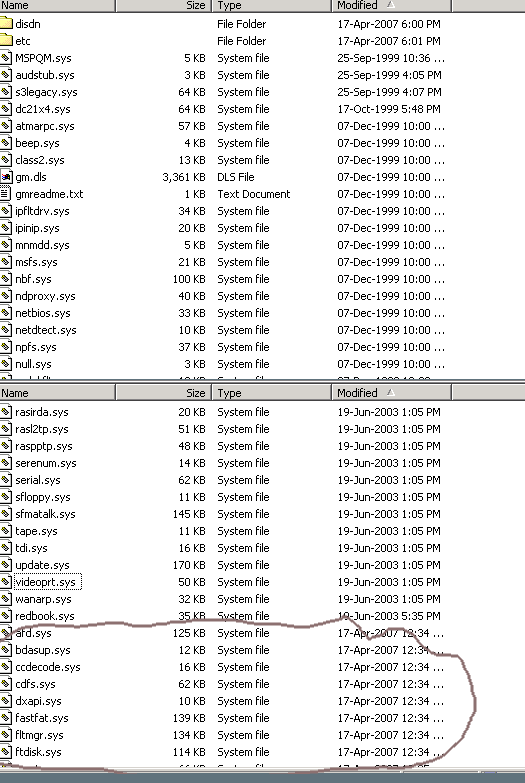Toggle Modified sort arrow in bottom pane
Viewport: 525px width, 783px height.
pyautogui.click(x=391, y=392)
